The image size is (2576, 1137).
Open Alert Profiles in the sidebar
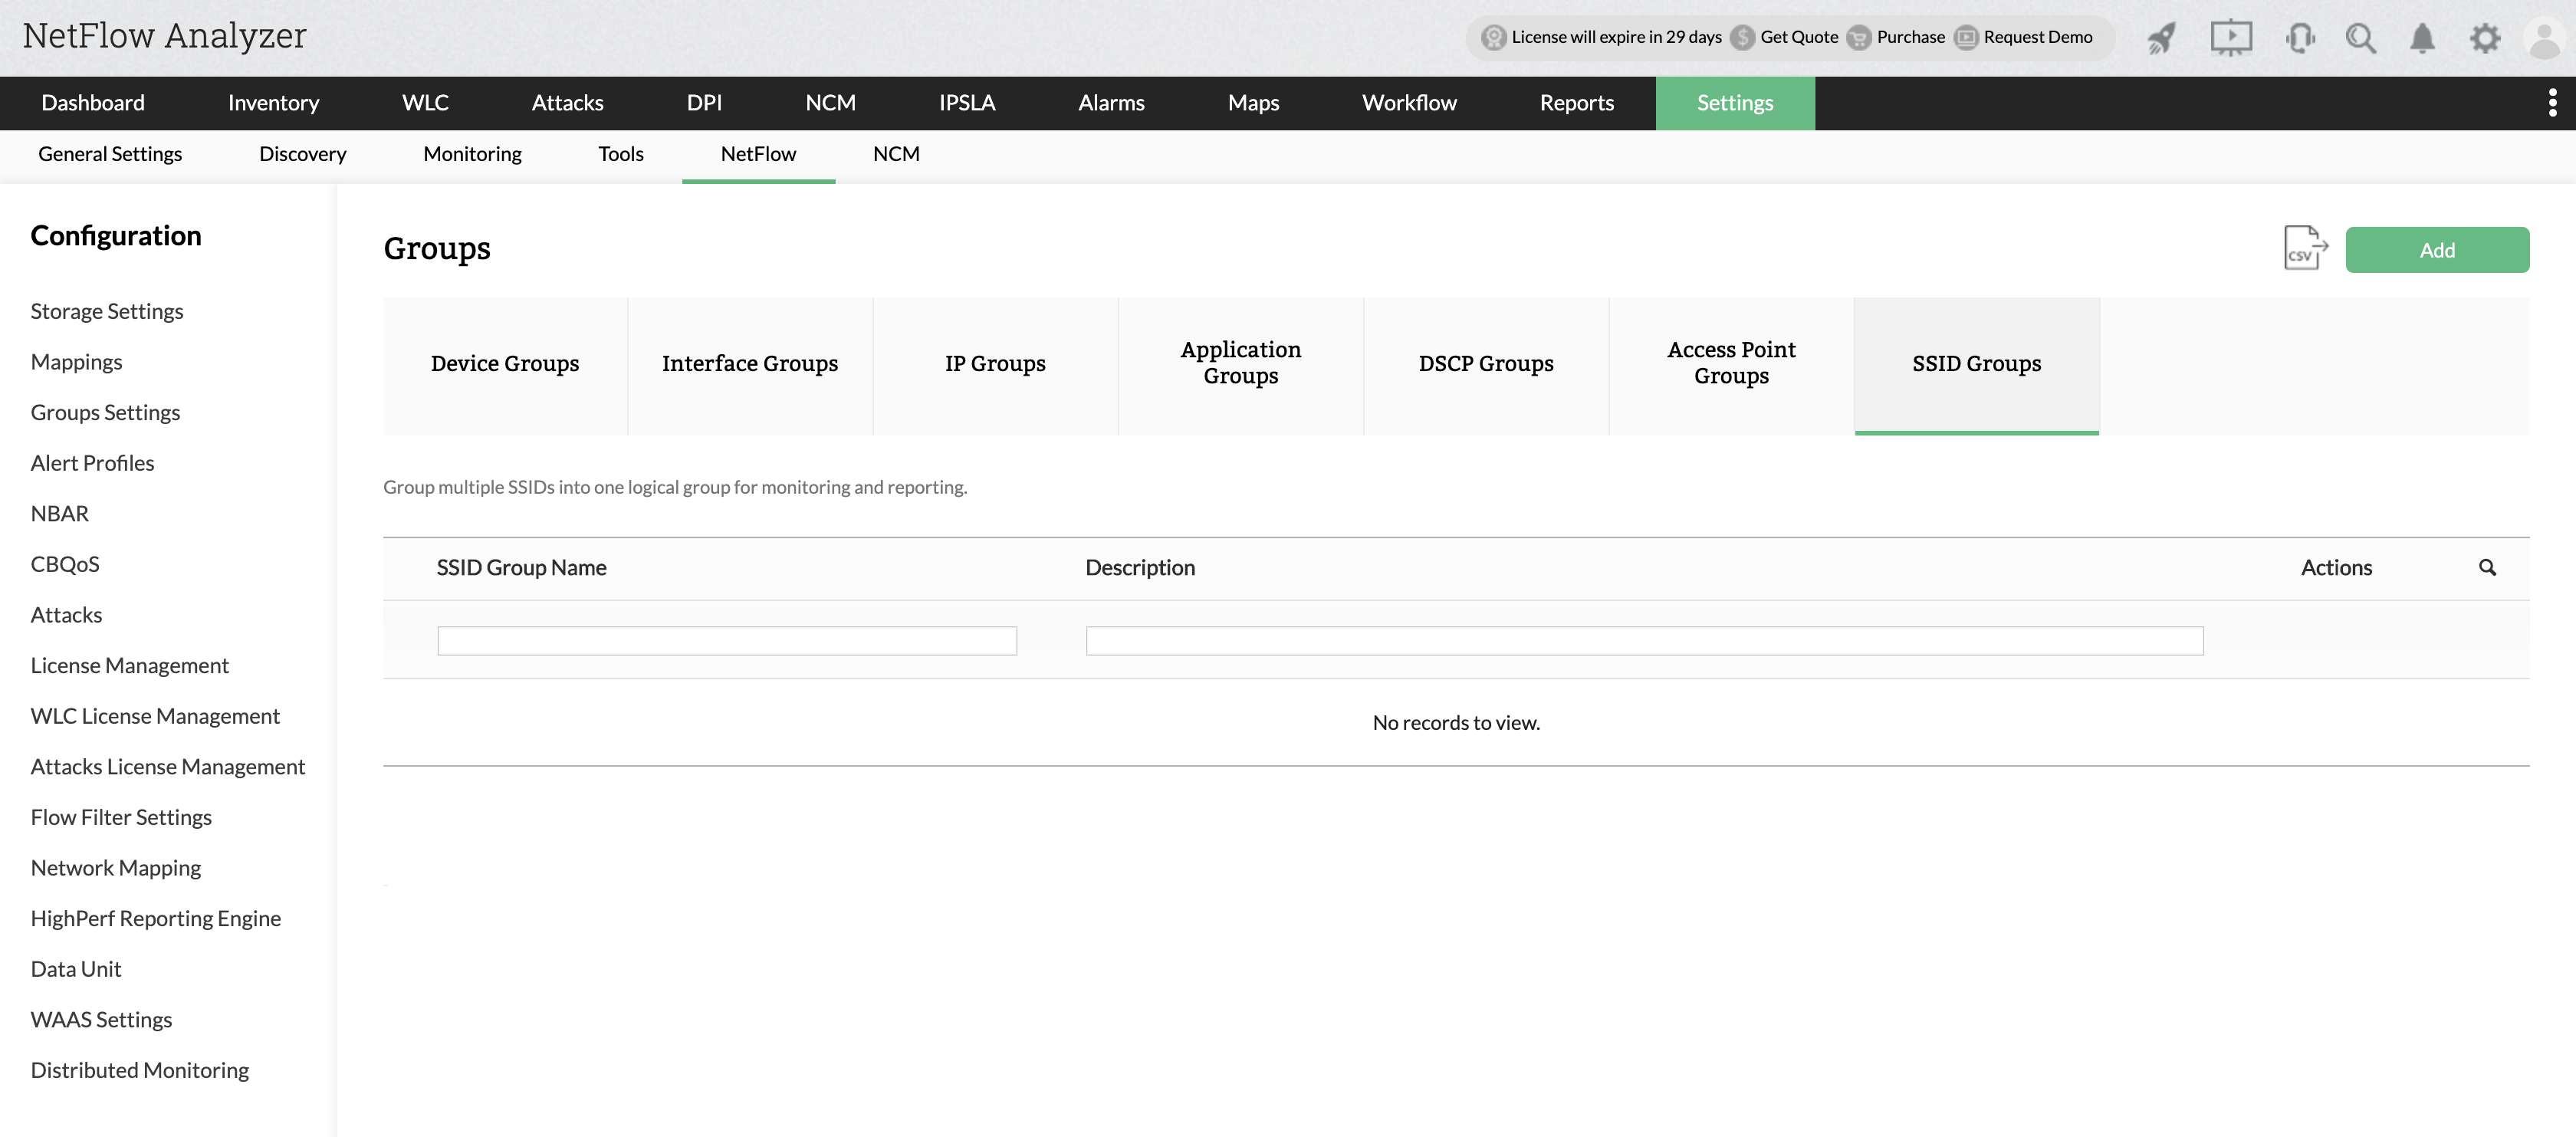point(92,463)
